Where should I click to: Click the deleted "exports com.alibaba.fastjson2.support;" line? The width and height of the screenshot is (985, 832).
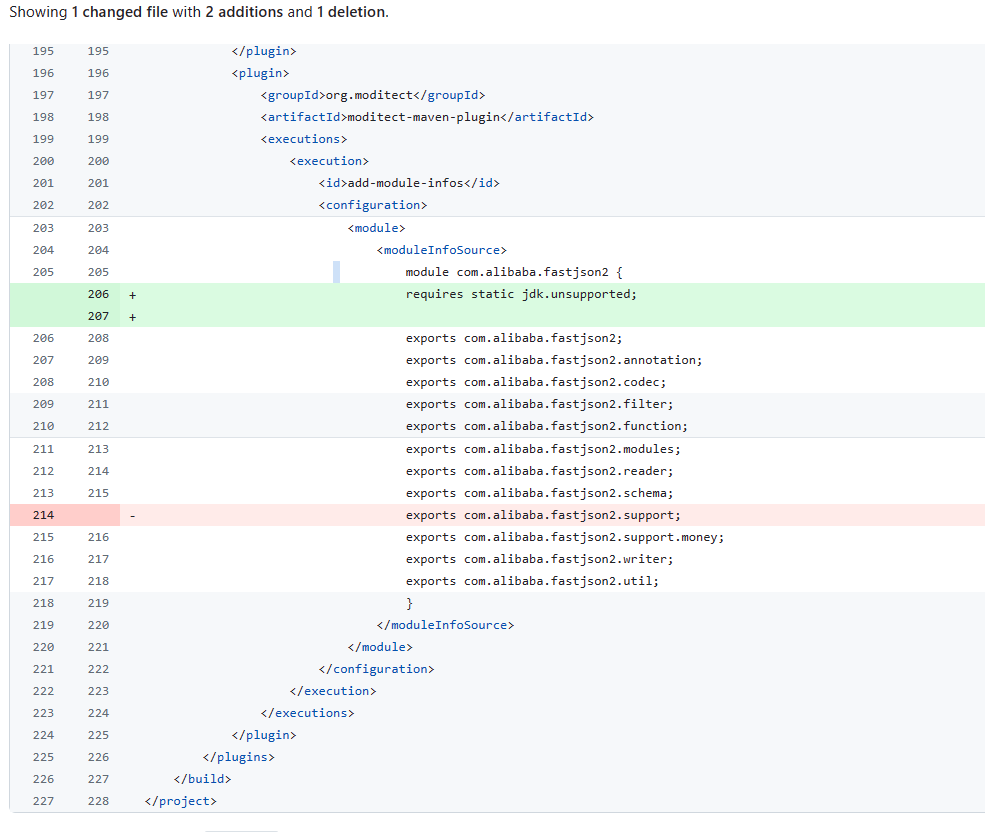(x=542, y=515)
